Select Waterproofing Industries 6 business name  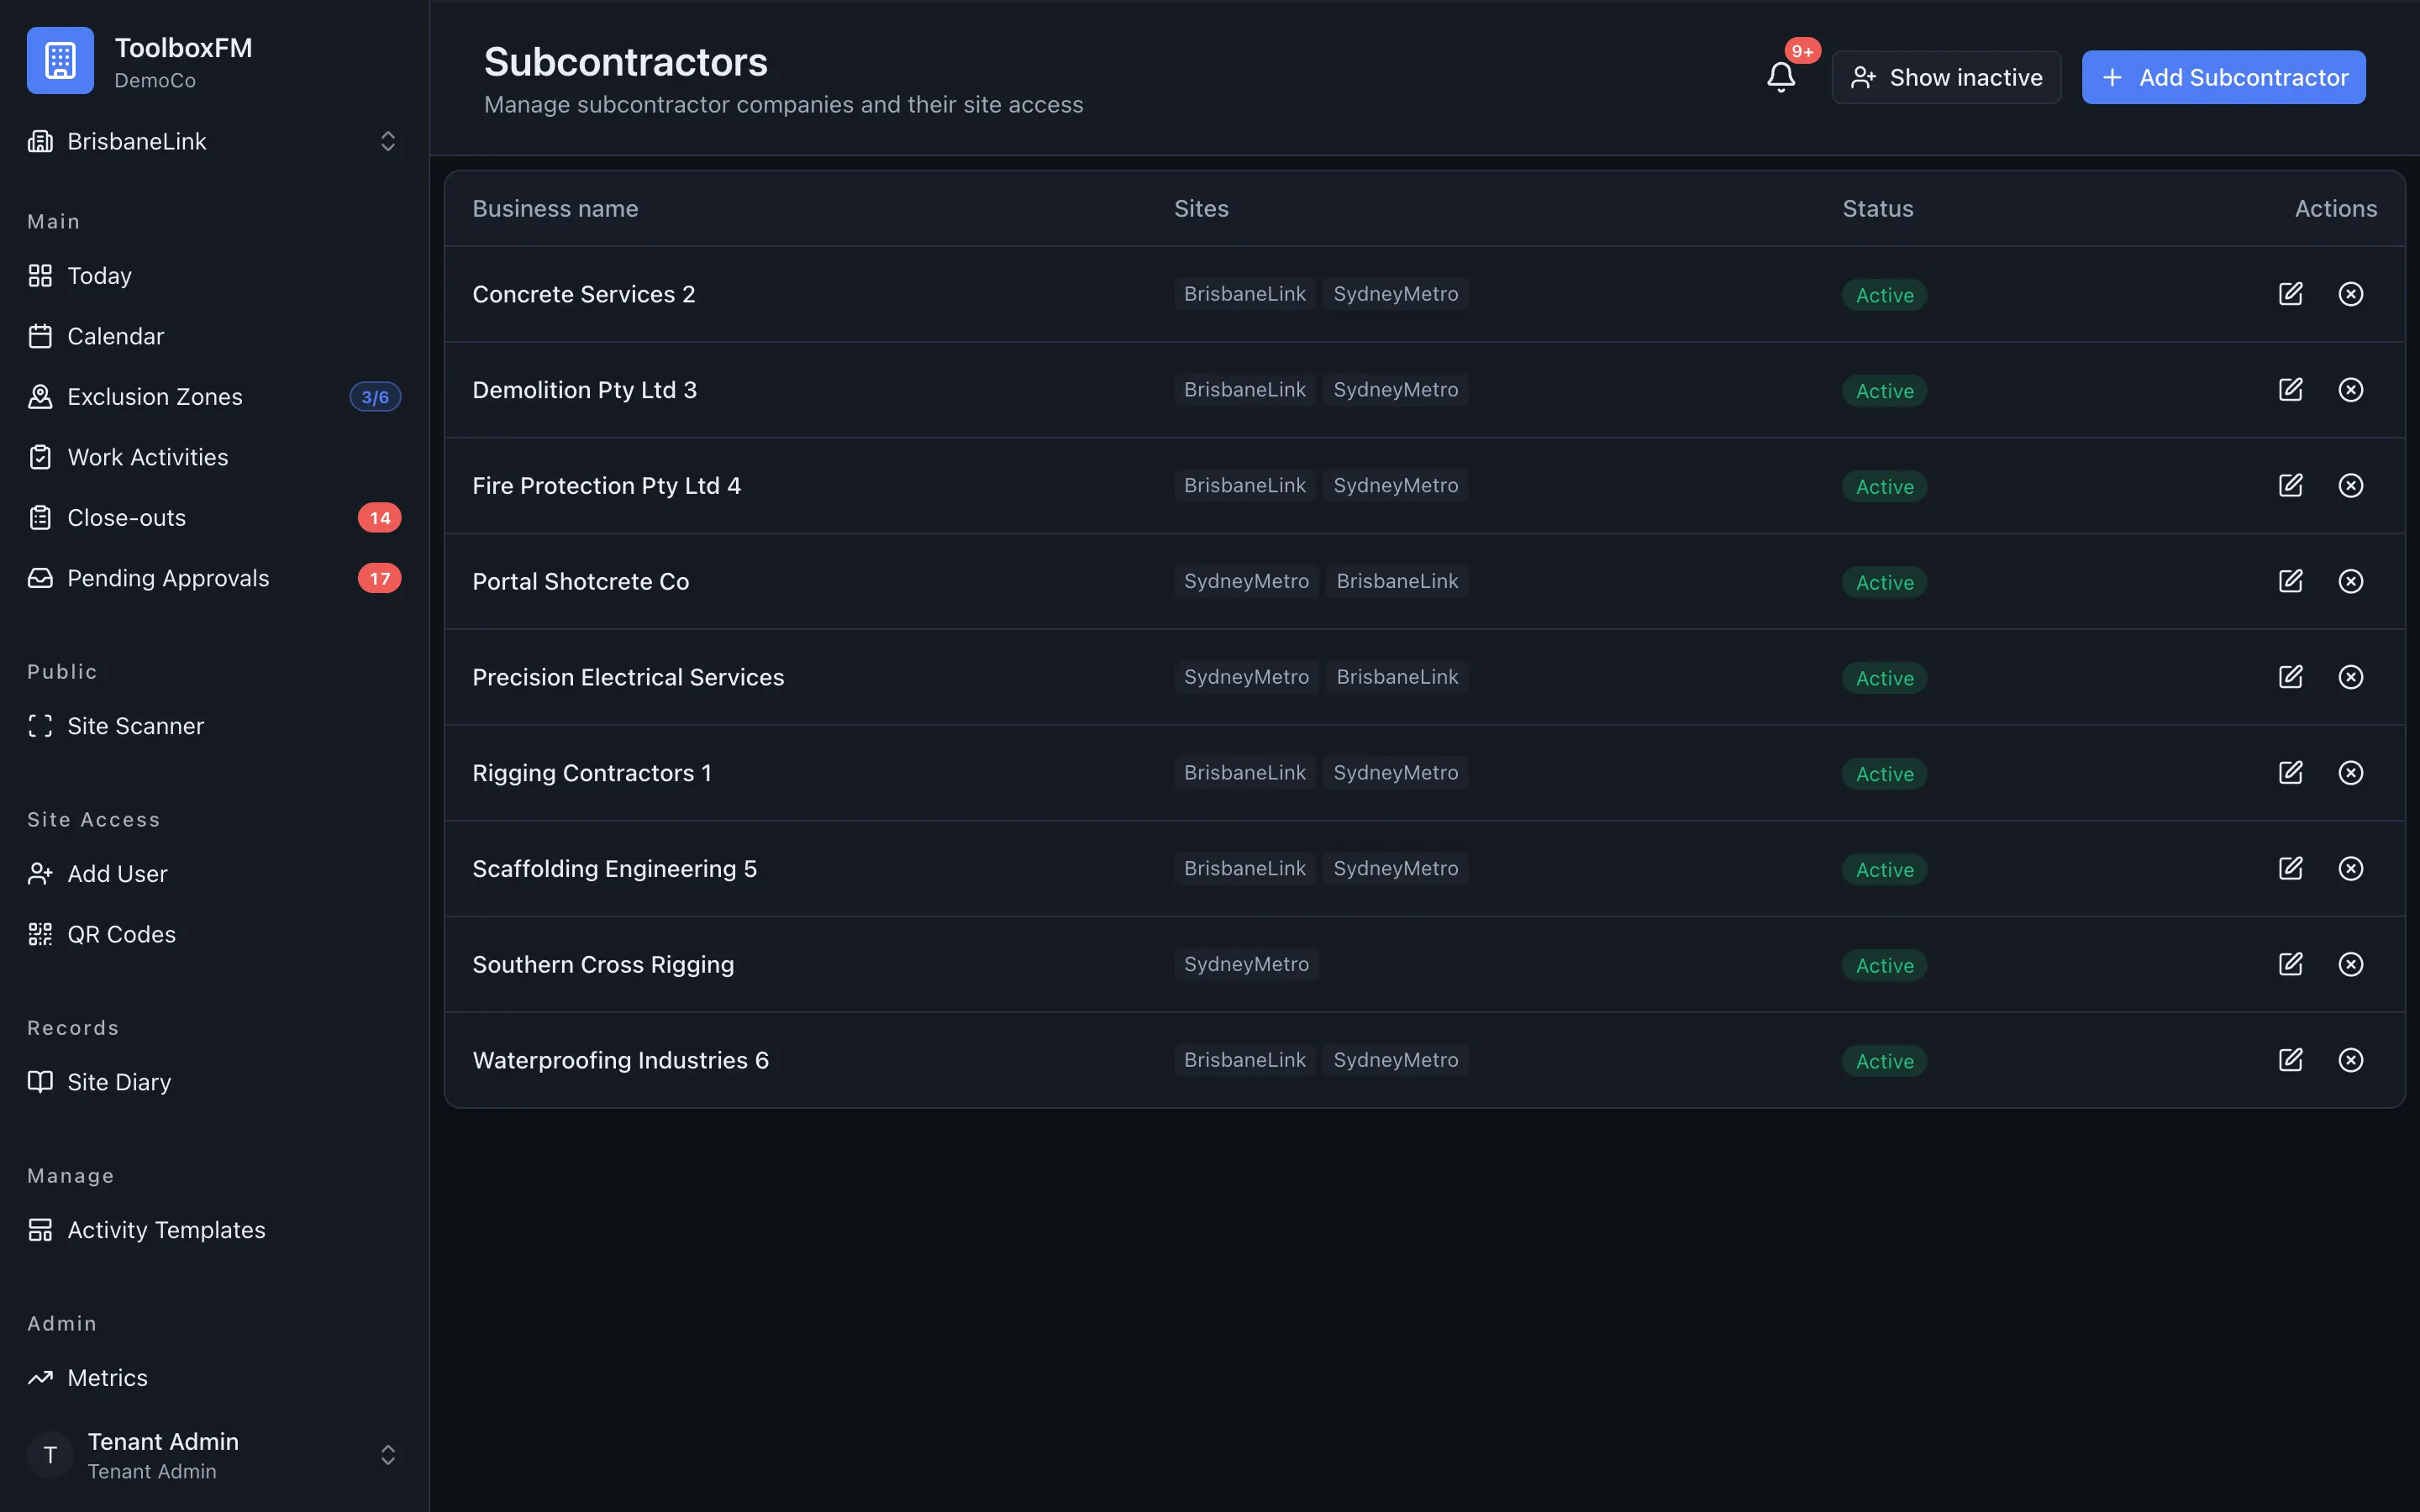[x=620, y=1060]
